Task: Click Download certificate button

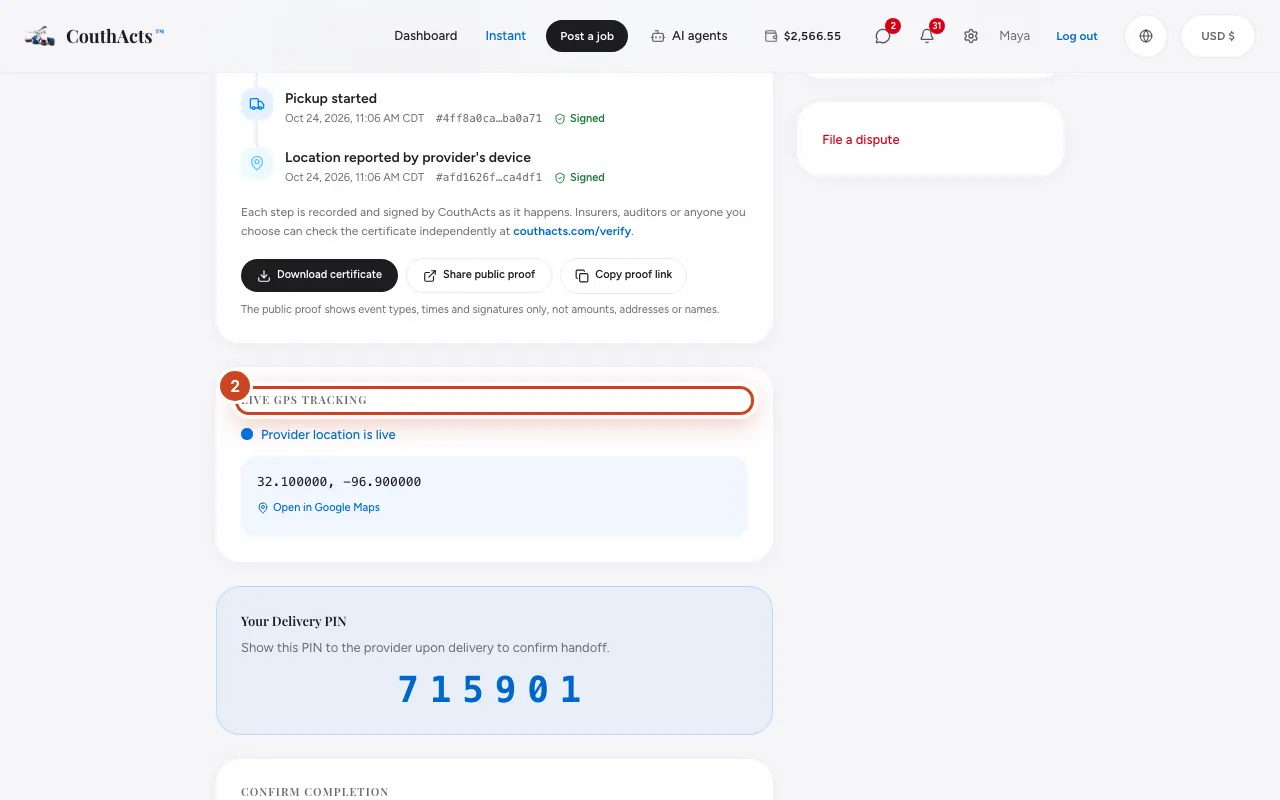Action: [x=319, y=275]
